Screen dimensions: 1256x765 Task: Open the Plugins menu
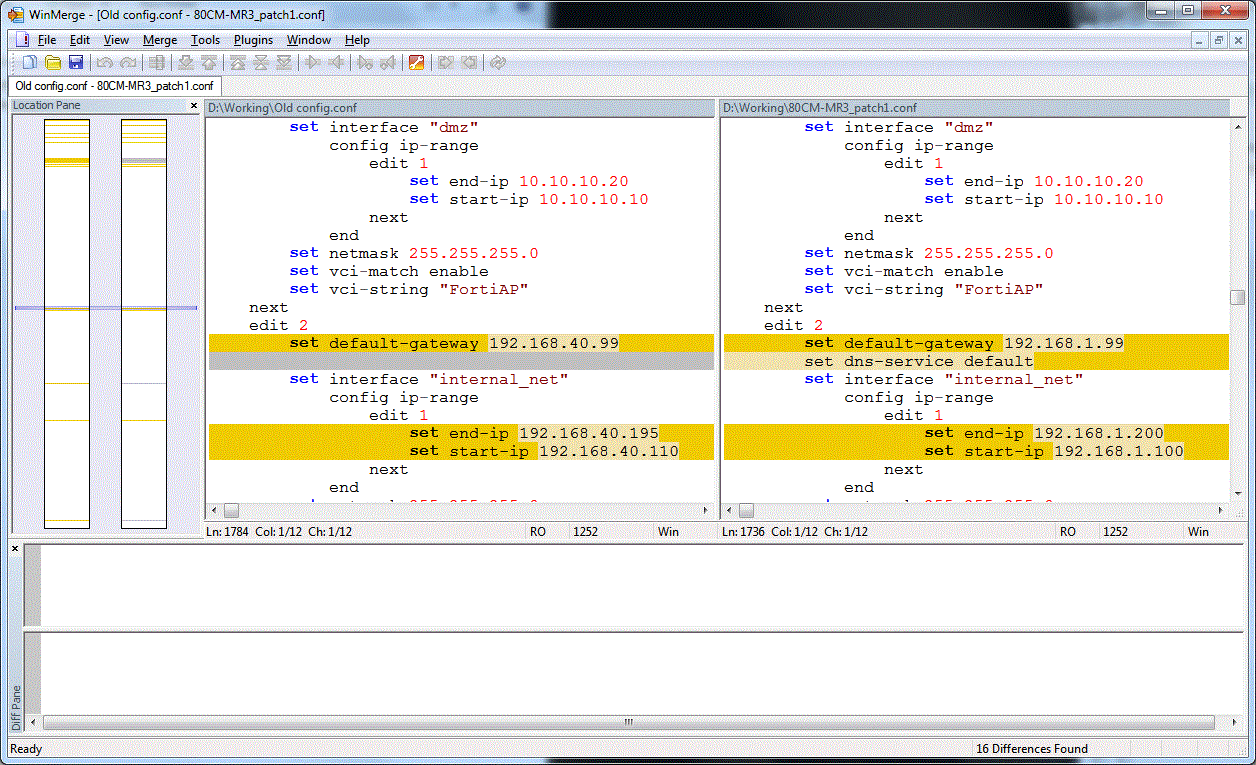253,40
